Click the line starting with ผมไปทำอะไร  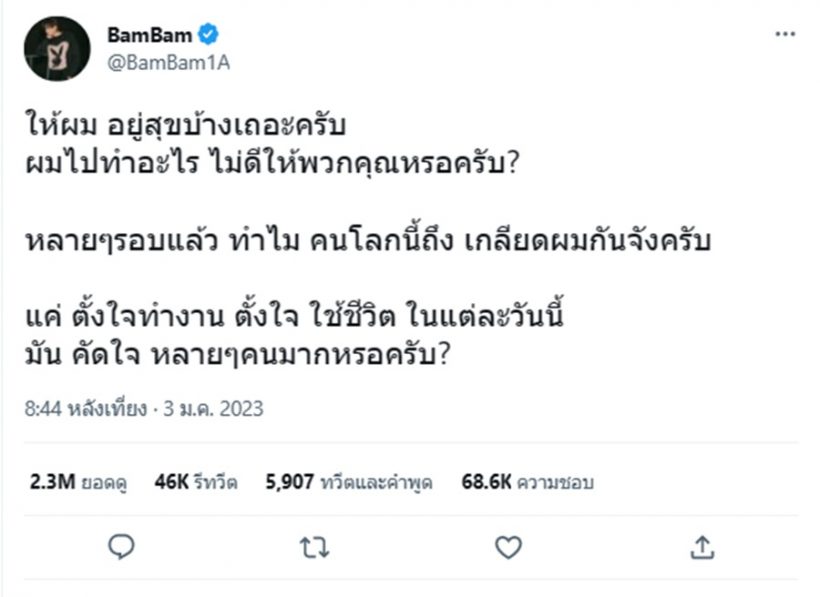[x=270, y=163]
